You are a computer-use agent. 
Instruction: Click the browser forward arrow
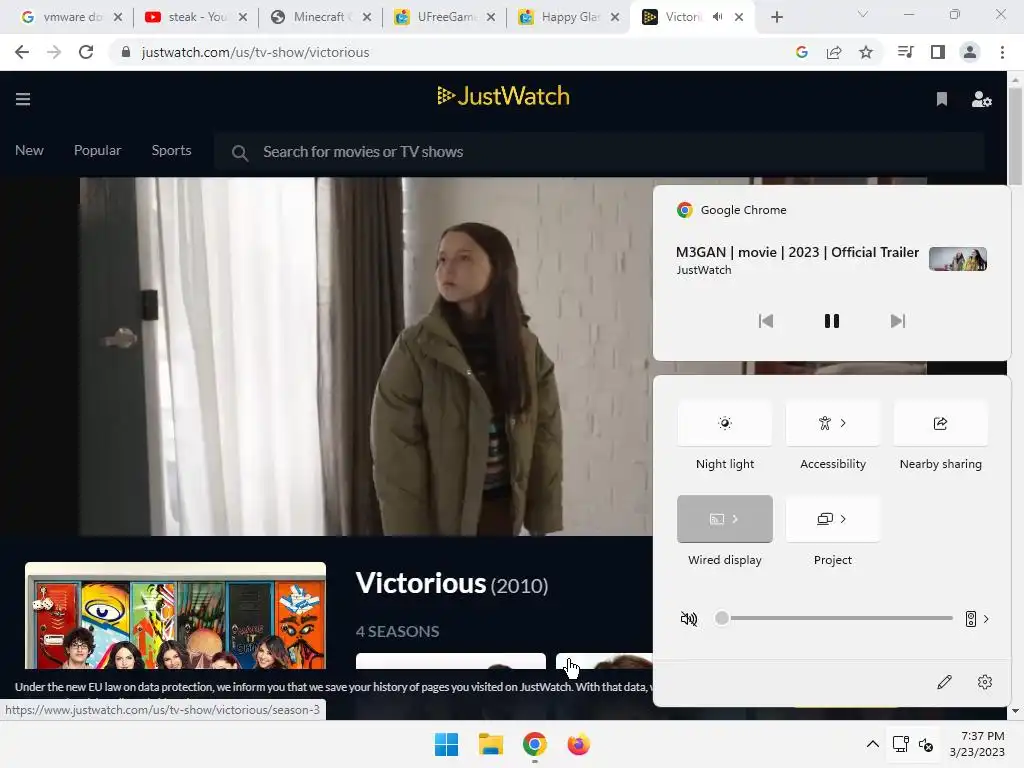[x=54, y=52]
